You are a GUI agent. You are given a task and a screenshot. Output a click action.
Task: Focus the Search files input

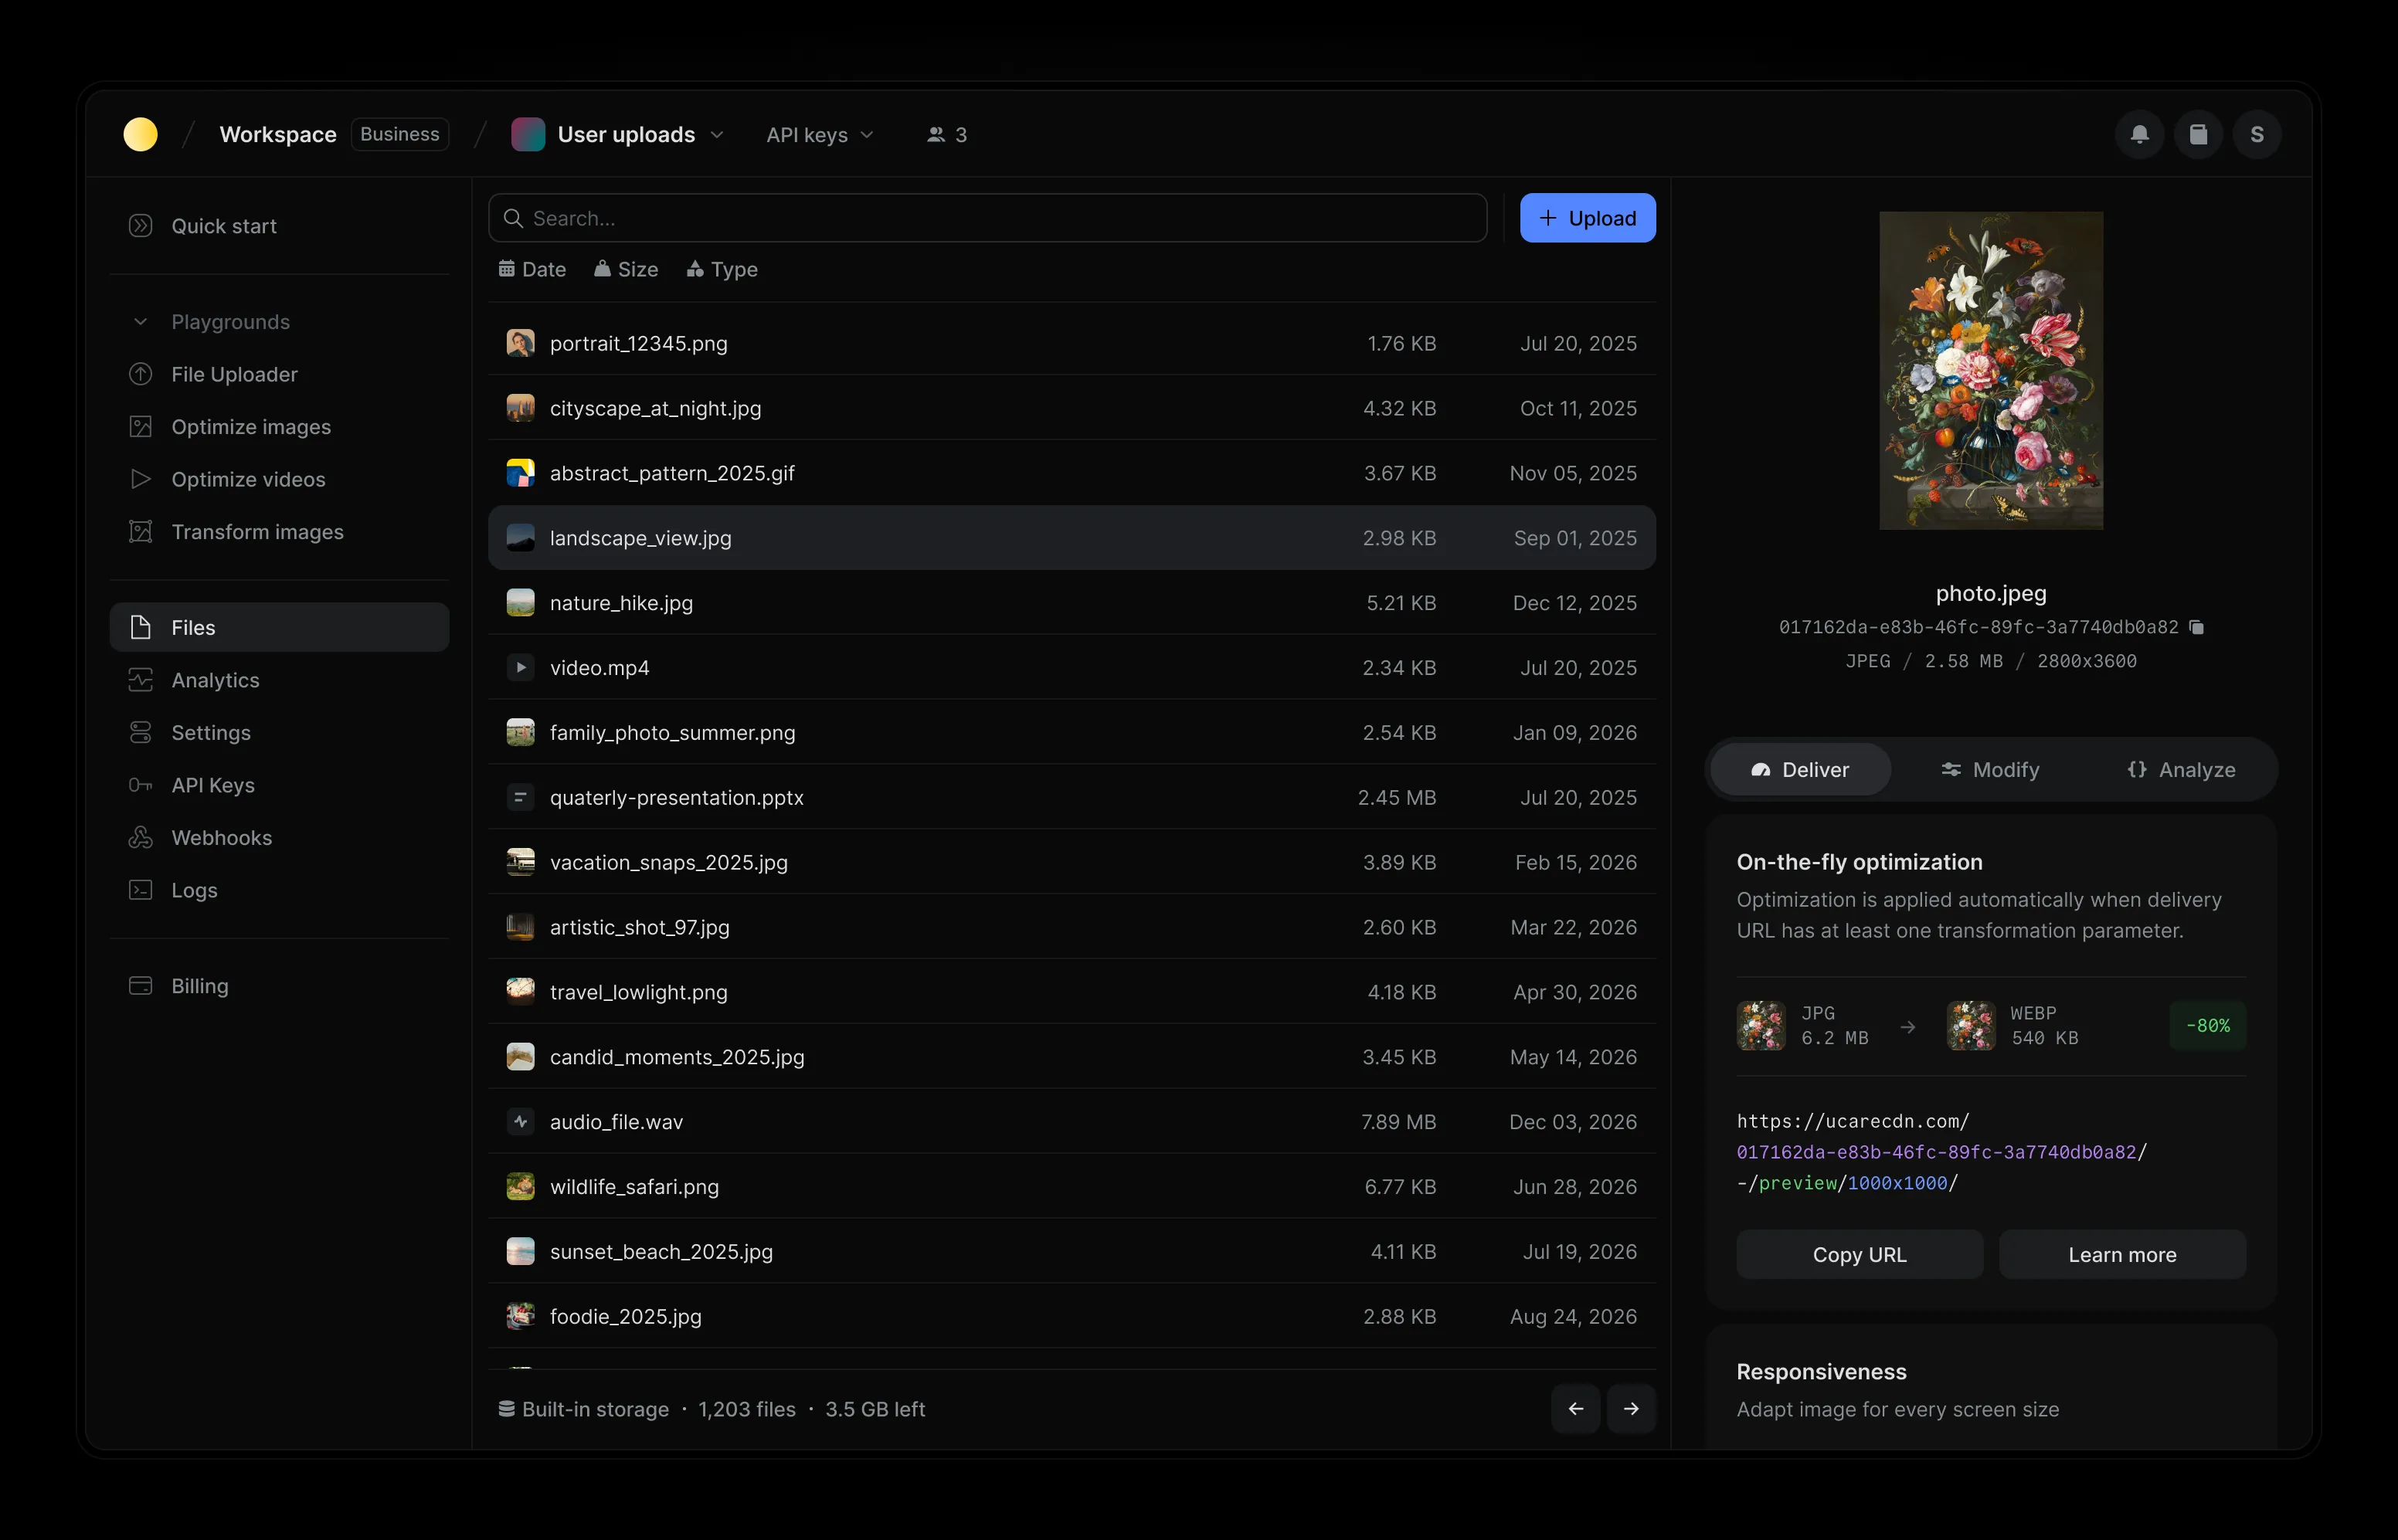point(987,218)
